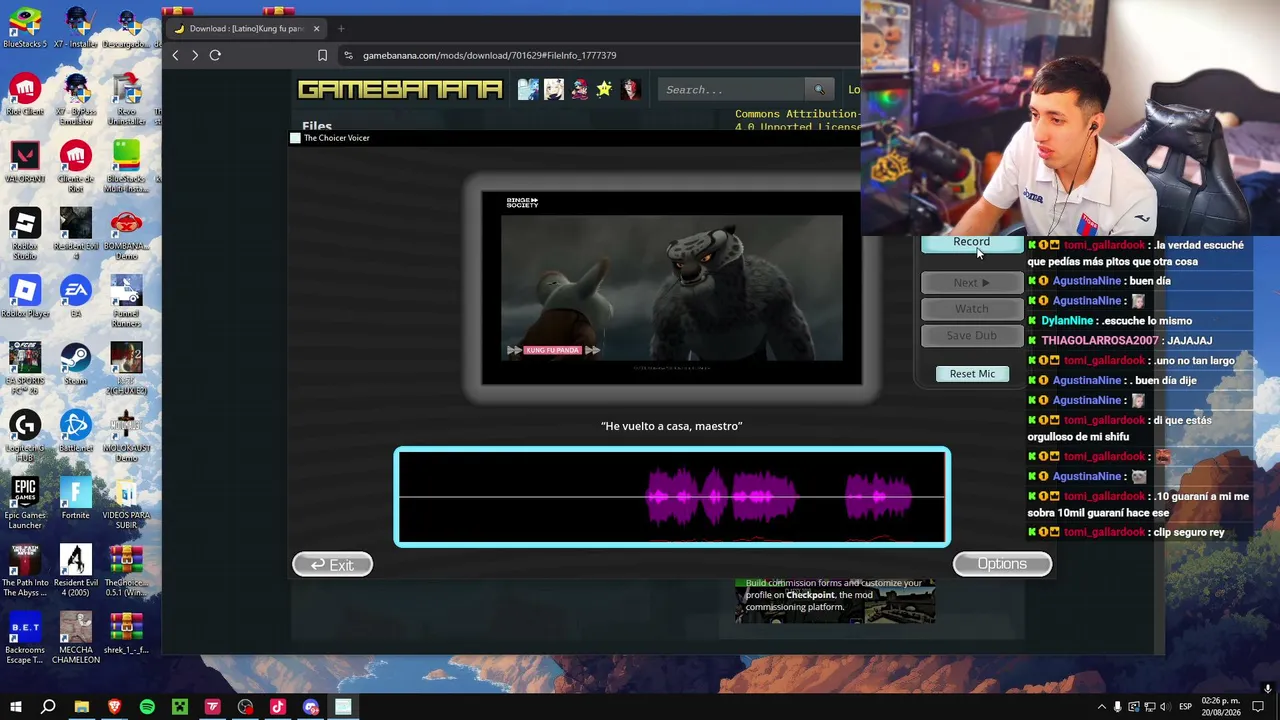Screen dimensions: 1280x720
Task: Click the red-haired character icon on GameBanana
Action: (x=630, y=90)
